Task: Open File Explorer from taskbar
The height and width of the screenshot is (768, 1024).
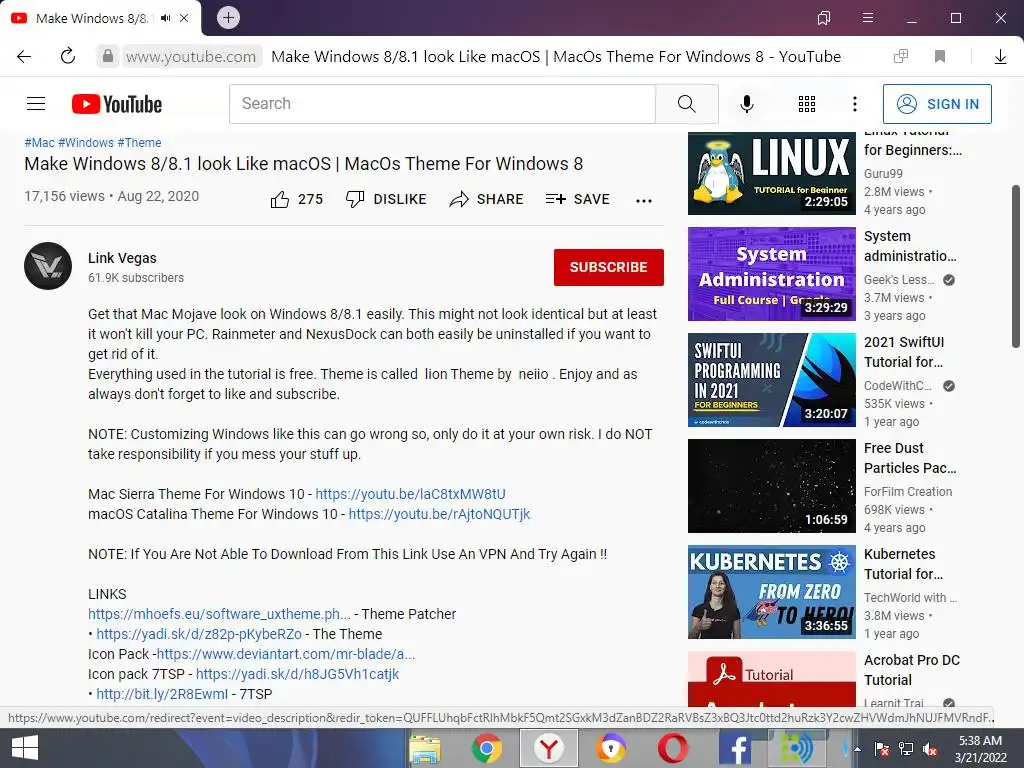Action: coord(424,748)
